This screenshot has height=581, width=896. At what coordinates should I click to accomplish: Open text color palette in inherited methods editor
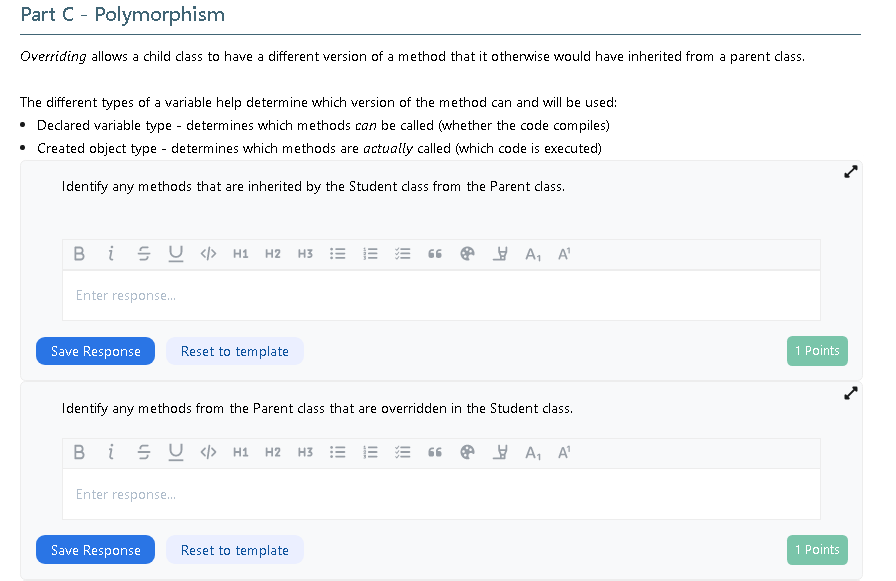[x=467, y=254]
